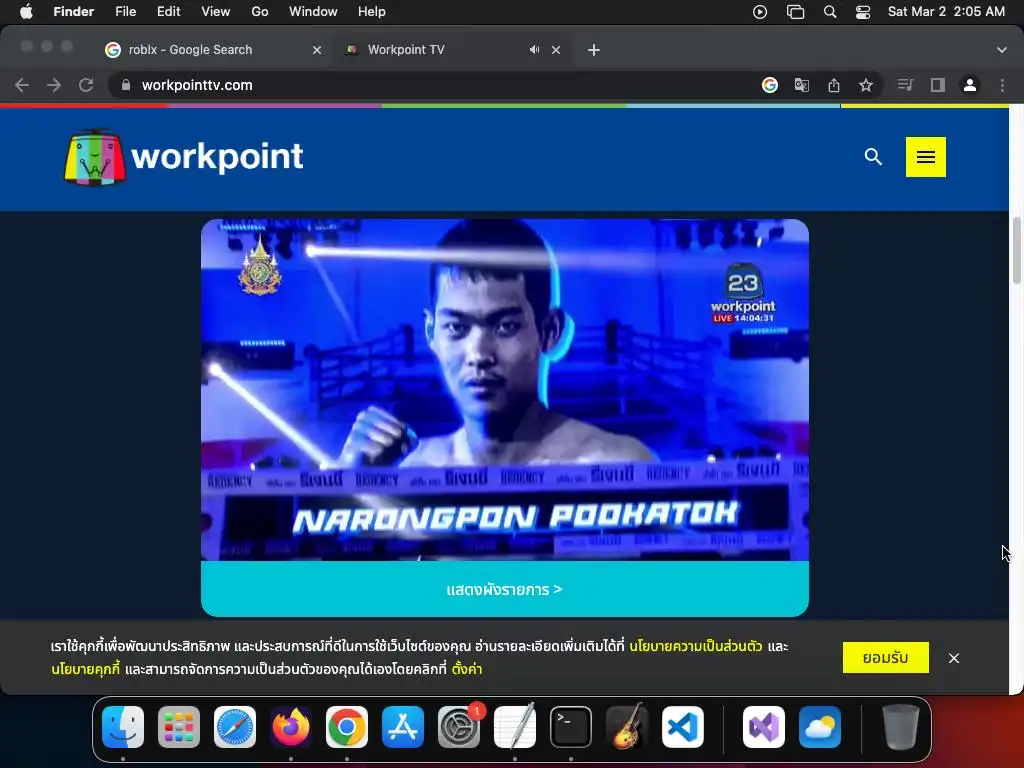Viewport: 1024px width, 768px height.
Task: Open the cloud weather app in Dock
Action: [820, 727]
